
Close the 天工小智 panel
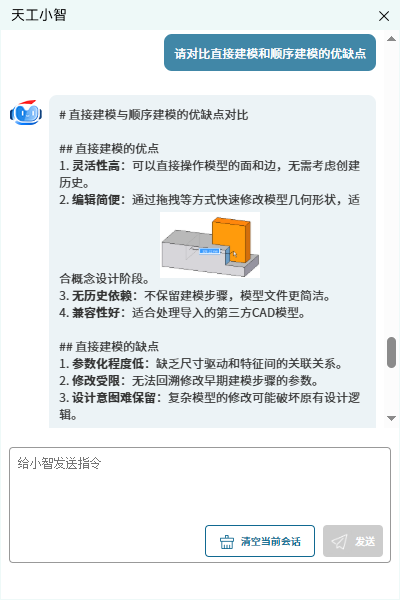(x=384, y=16)
